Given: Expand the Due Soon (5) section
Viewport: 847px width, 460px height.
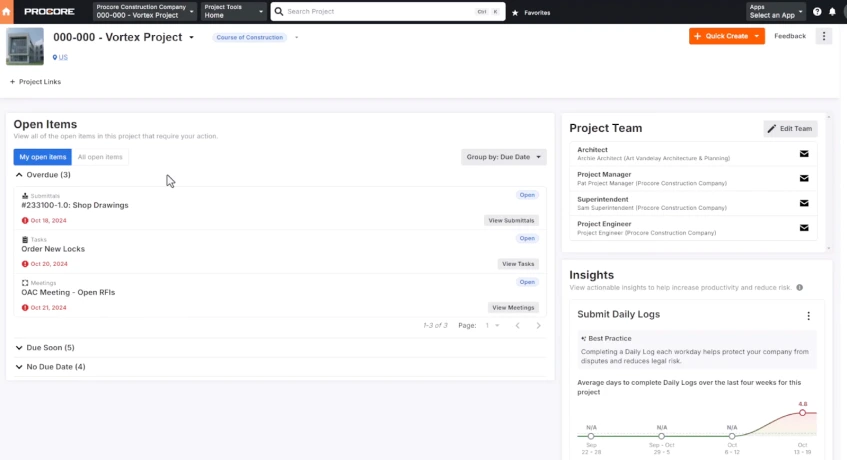Looking at the screenshot, I should [19, 348].
